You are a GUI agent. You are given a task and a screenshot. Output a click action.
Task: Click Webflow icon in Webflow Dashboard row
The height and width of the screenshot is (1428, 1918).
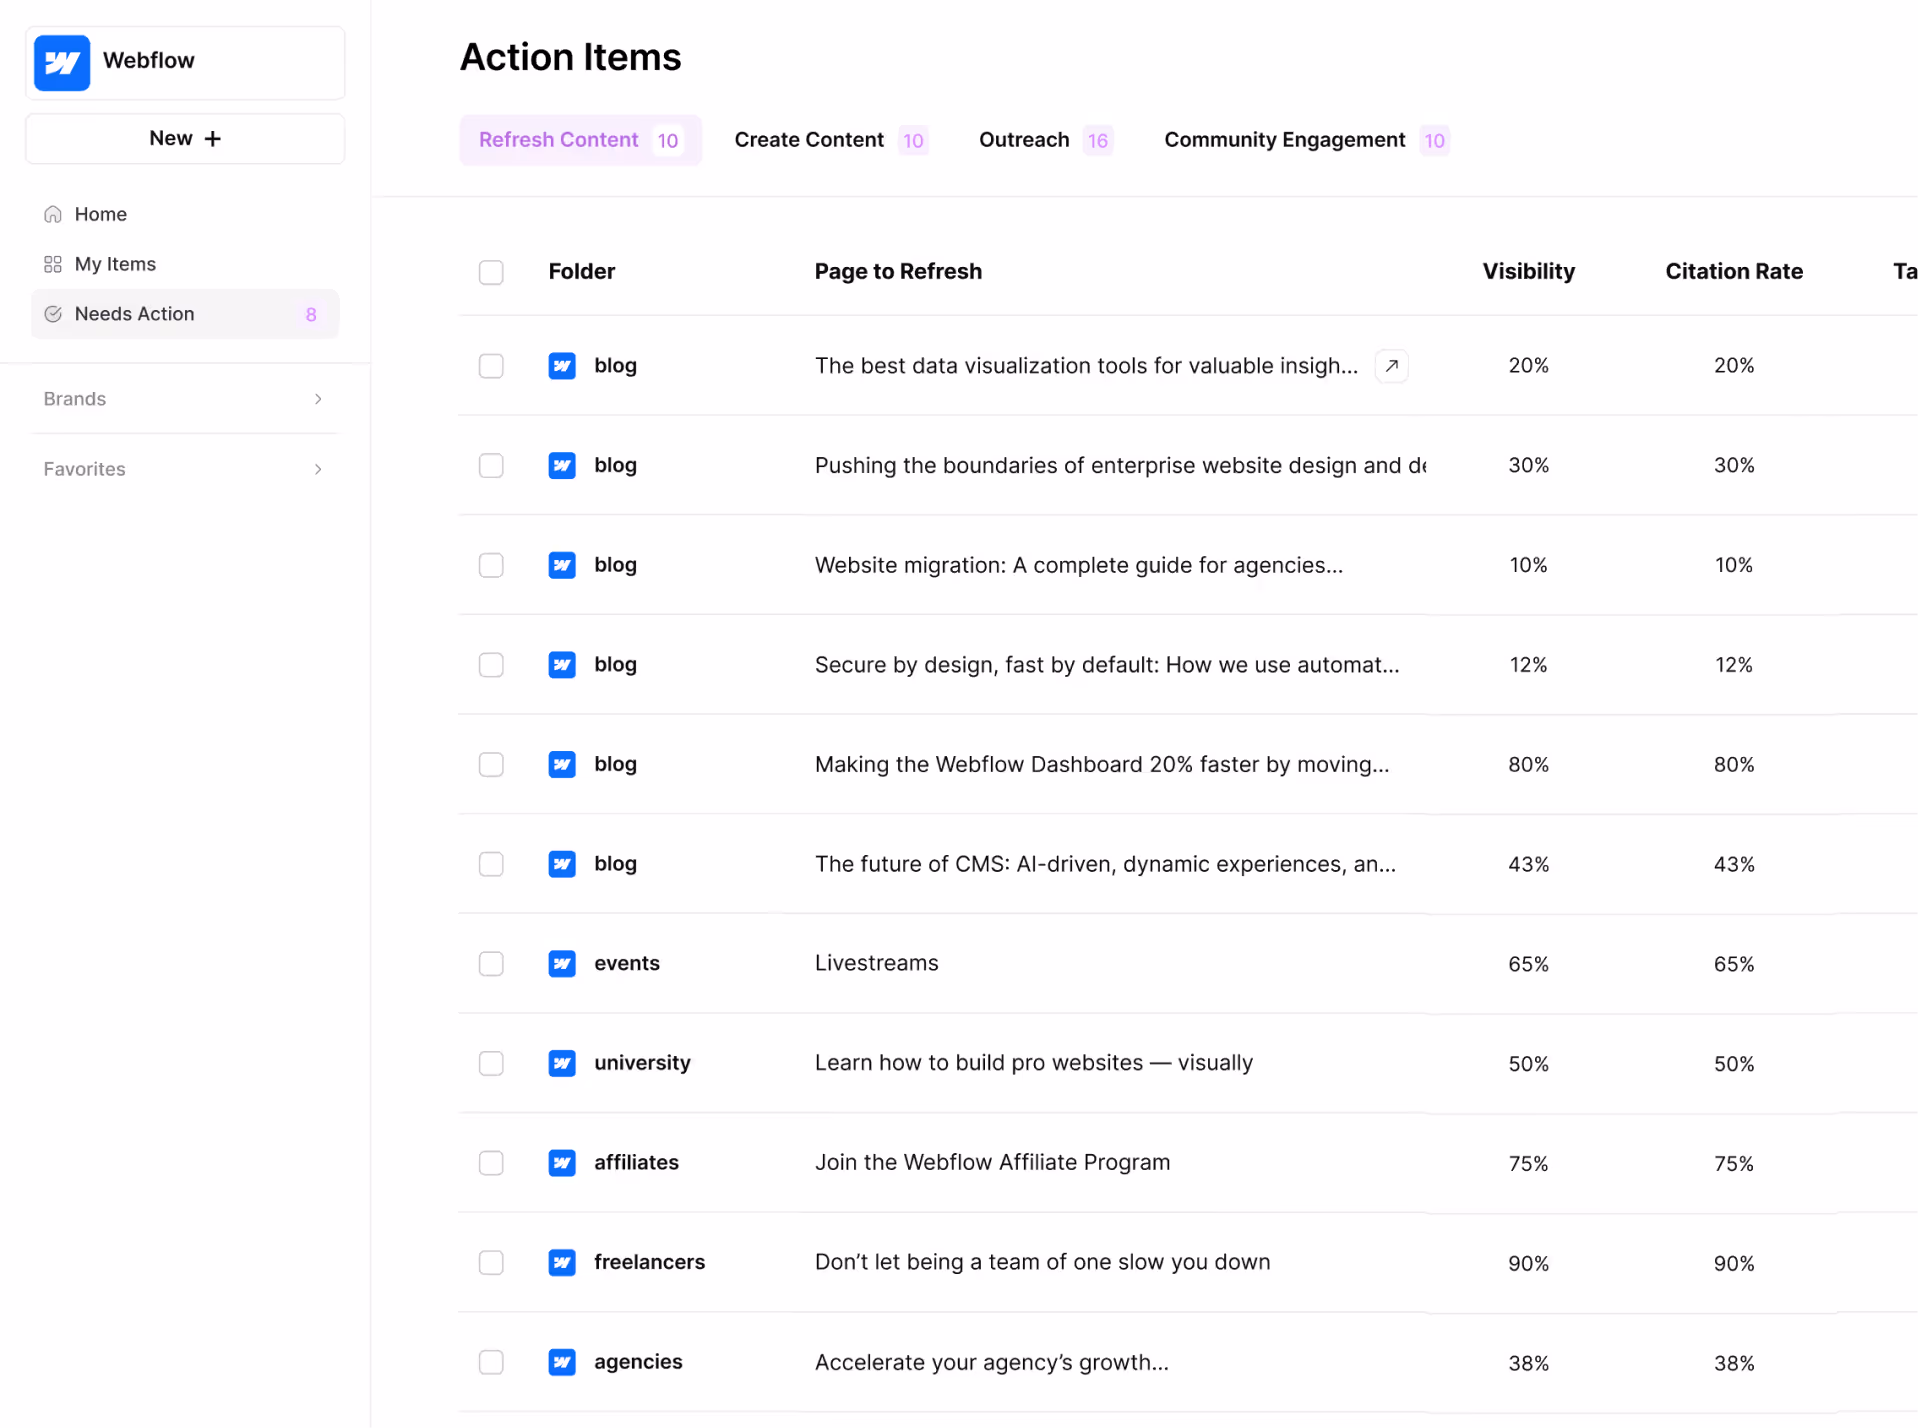tap(562, 765)
